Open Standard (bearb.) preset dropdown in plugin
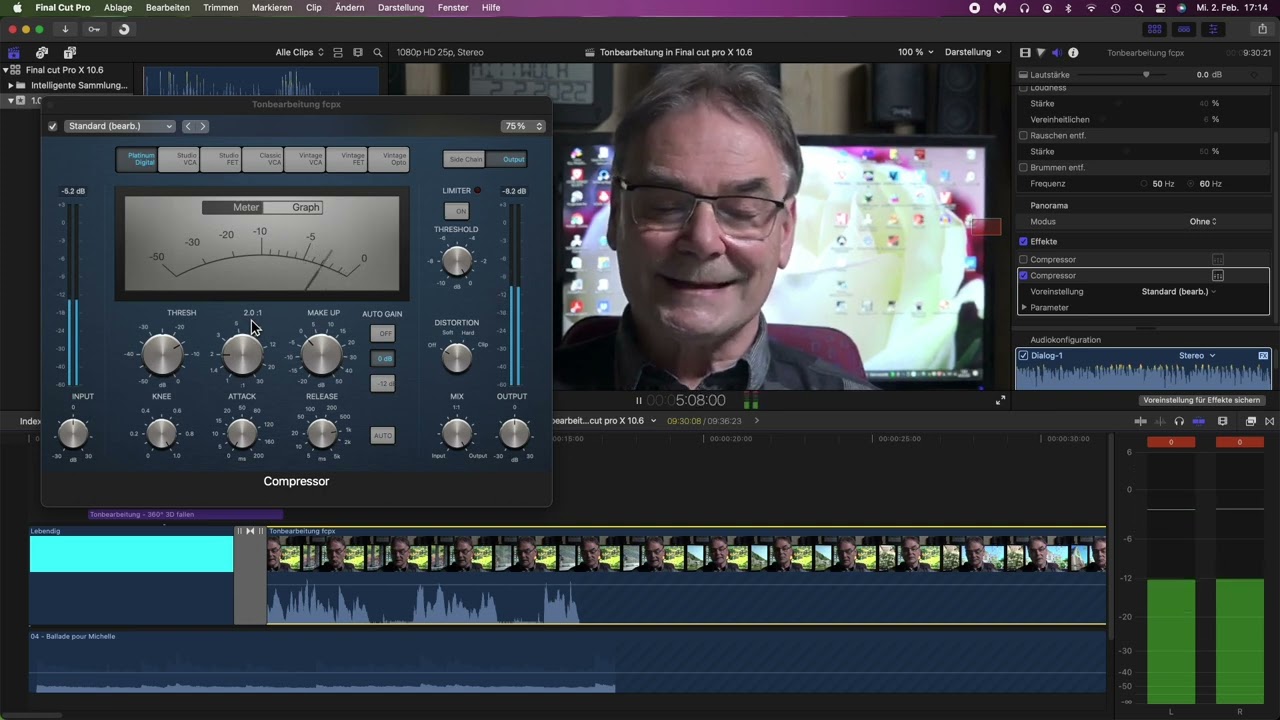The height and width of the screenshot is (720, 1280). (120, 126)
